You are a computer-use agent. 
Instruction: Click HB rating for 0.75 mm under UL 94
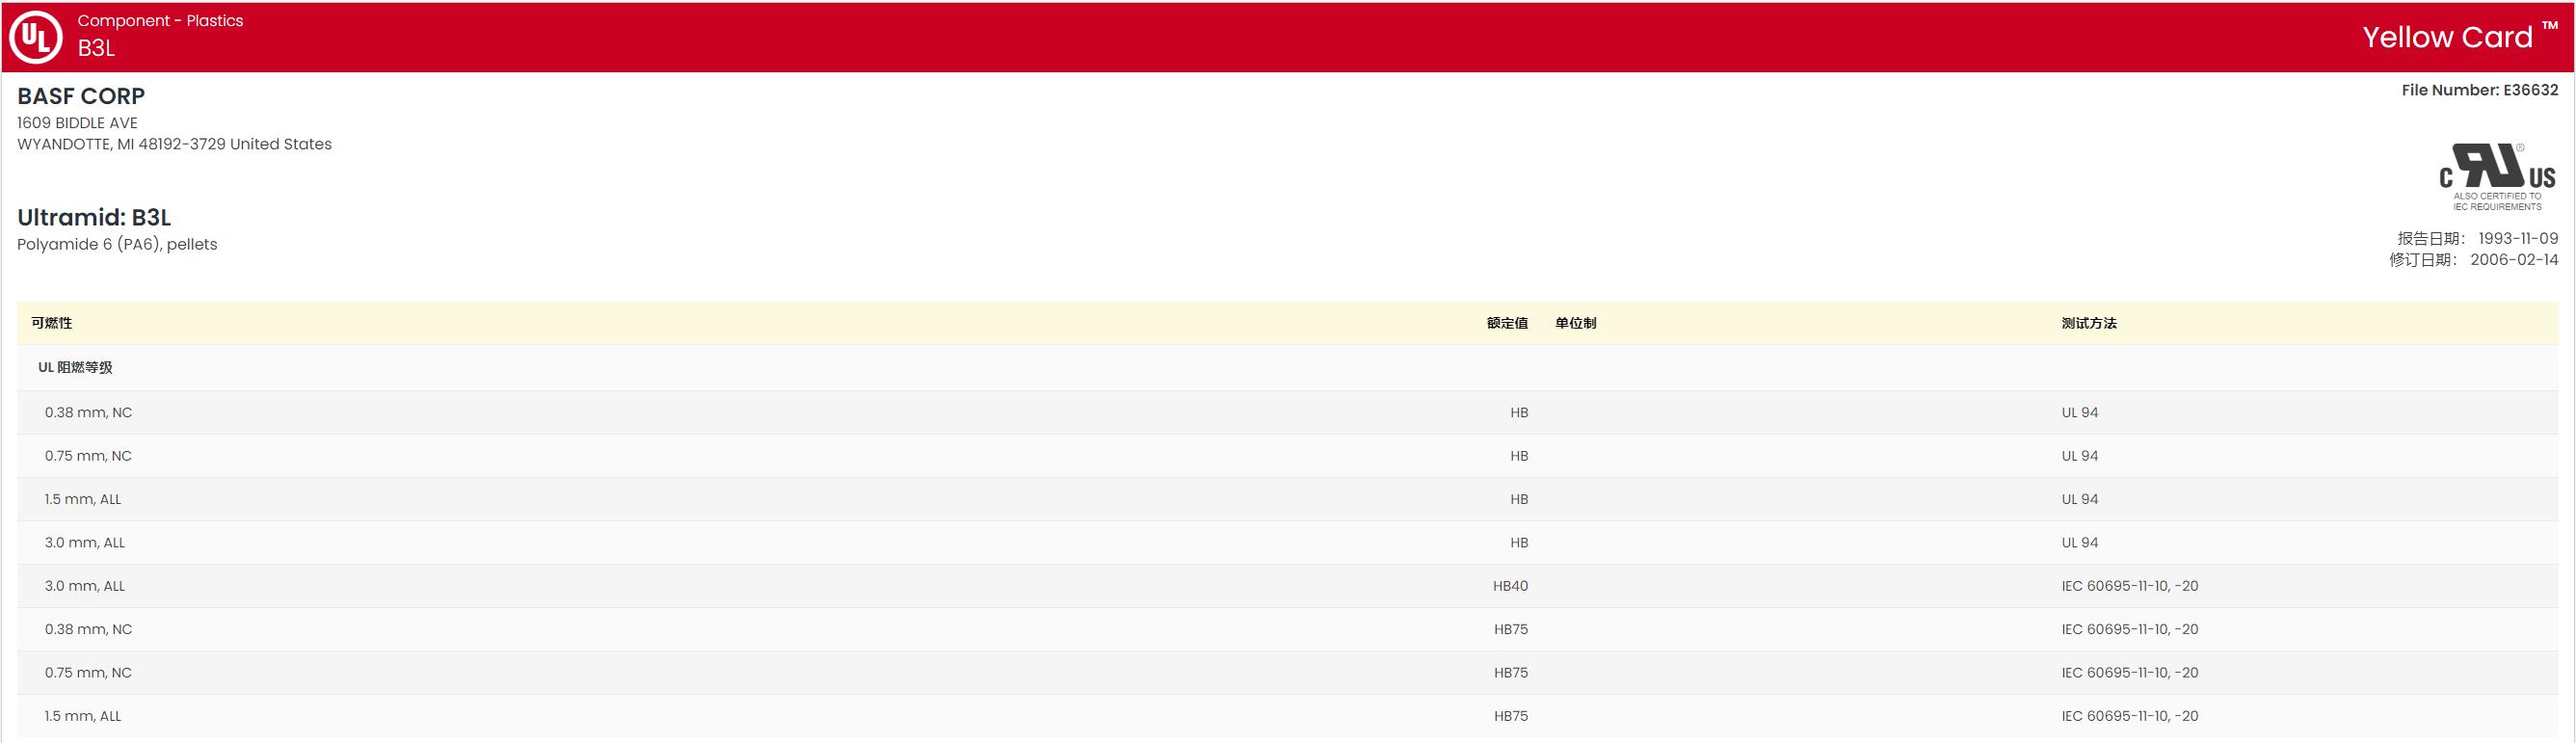pos(1519,456)
